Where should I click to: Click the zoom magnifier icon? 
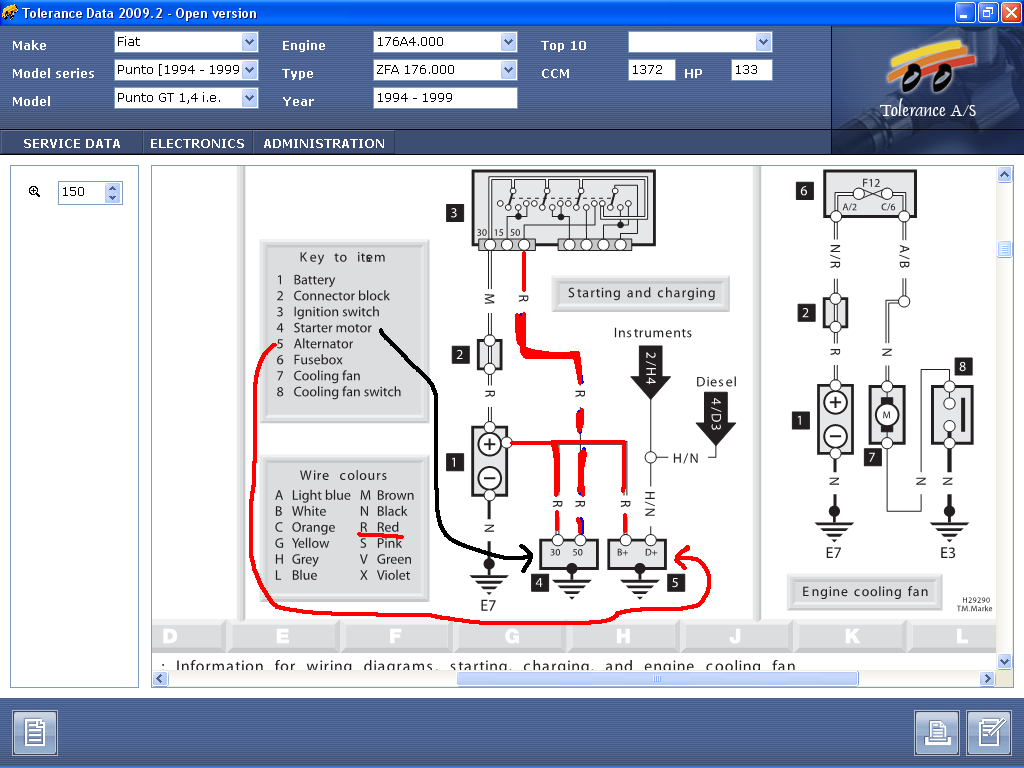35,191
